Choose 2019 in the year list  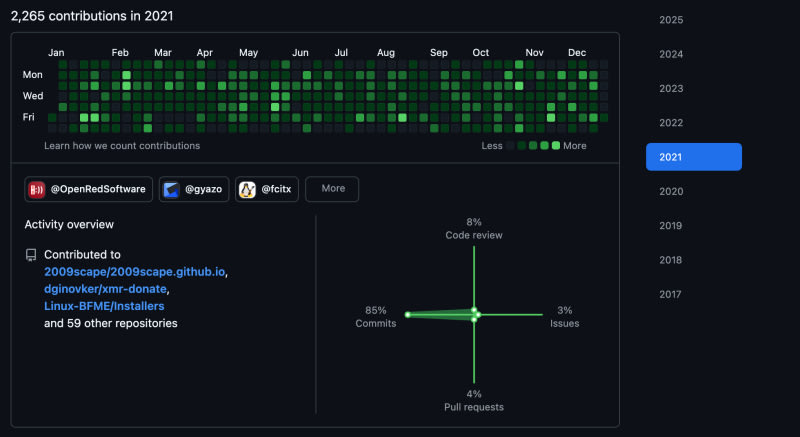[x=671, y=225]
